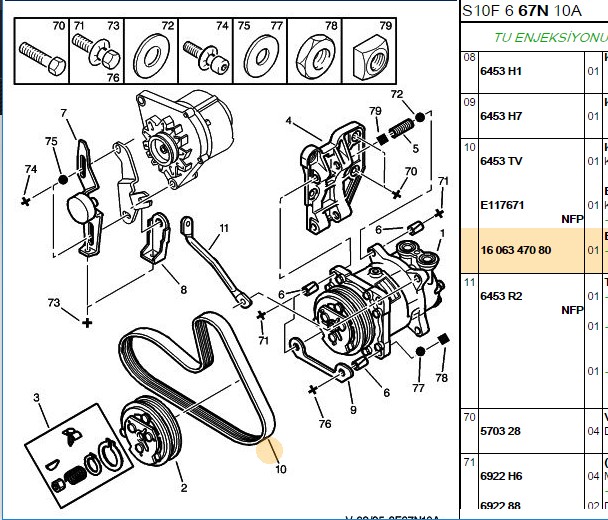Click reference number 10 in the parts table
Image resolution: width=608 pixels, height=520 pixels.
(470, 148)
